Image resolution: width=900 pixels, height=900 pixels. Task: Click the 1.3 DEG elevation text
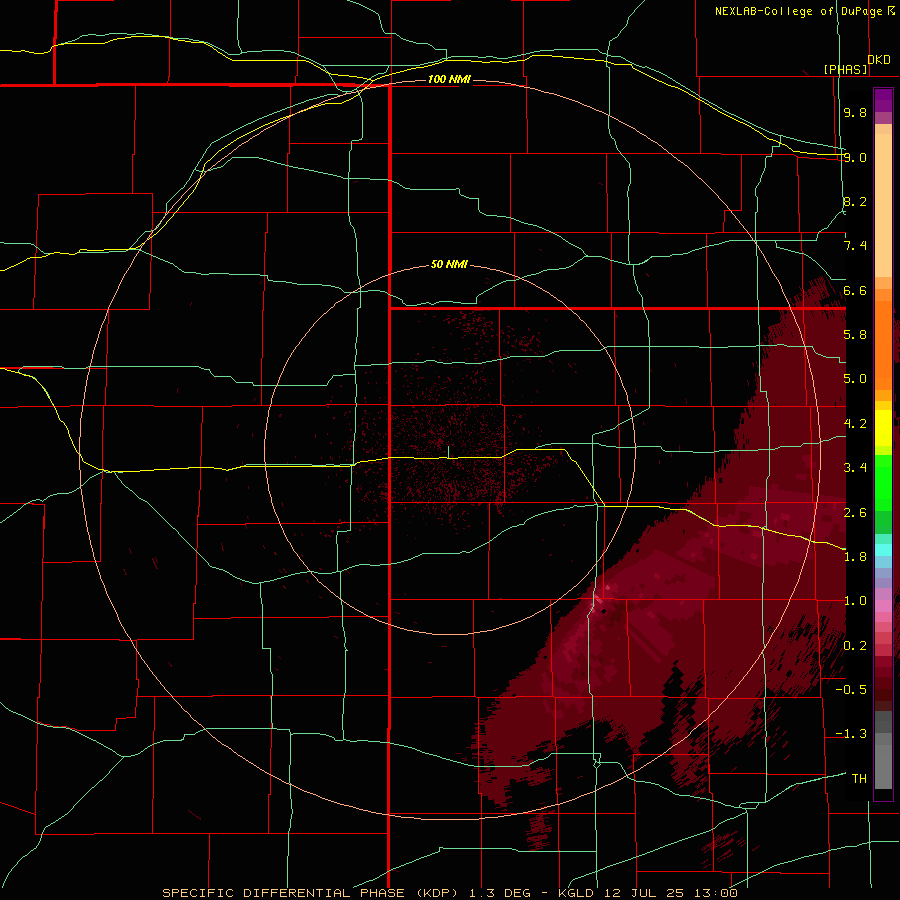(x=502, y=893)
